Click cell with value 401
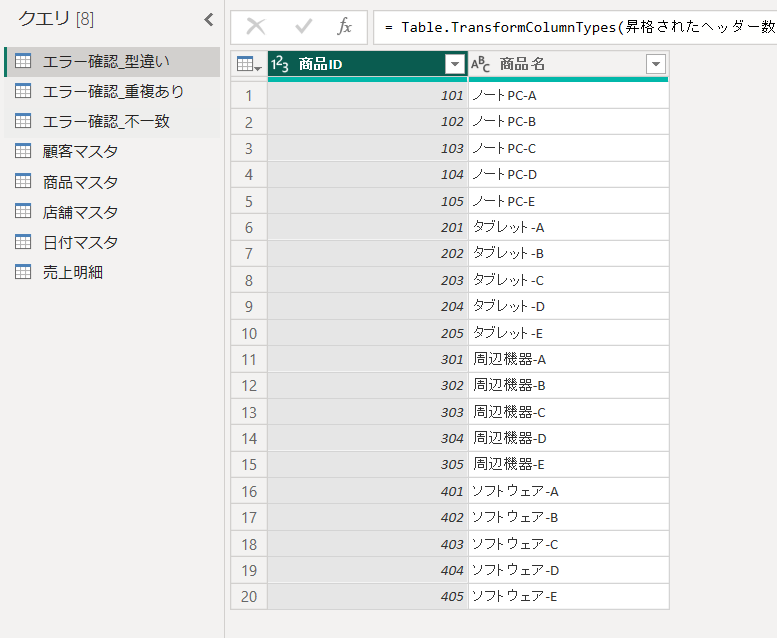The image size is (777, 638). coord(368,491)
